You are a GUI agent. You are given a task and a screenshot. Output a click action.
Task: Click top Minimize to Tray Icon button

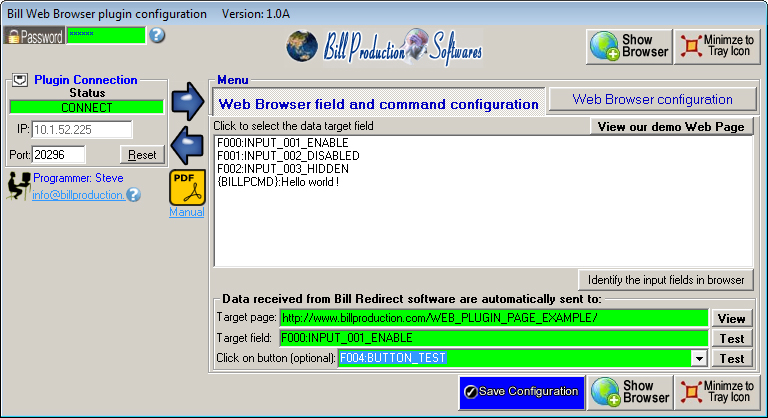pos(717,47)
